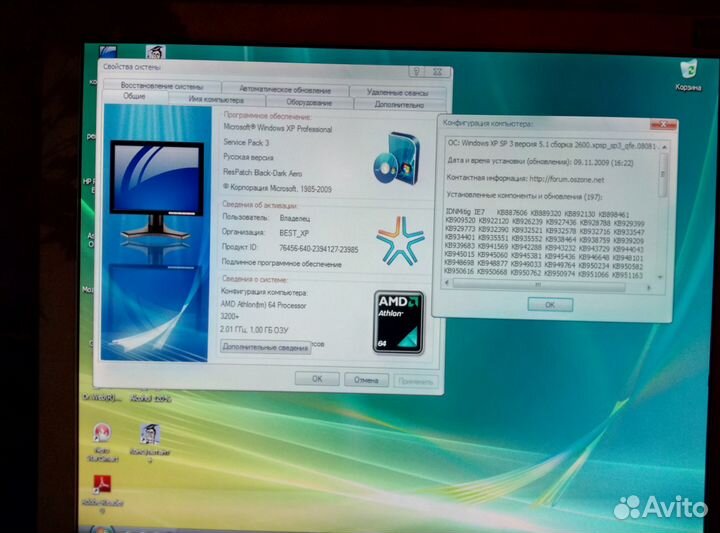The height and width of the screenshot is (533, 720).
Task: Click the 2.01 ГГц, 1.00 ГБ ОЗУ text
Action: [254, 330]
